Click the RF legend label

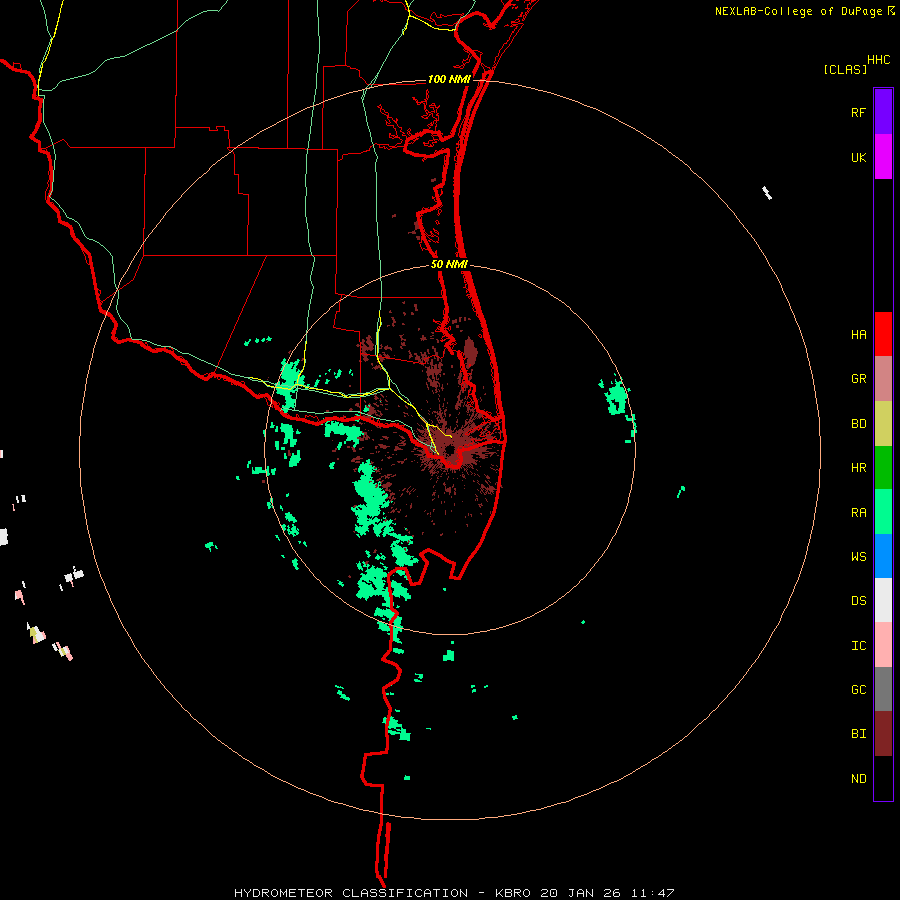[x=858, y=112]
